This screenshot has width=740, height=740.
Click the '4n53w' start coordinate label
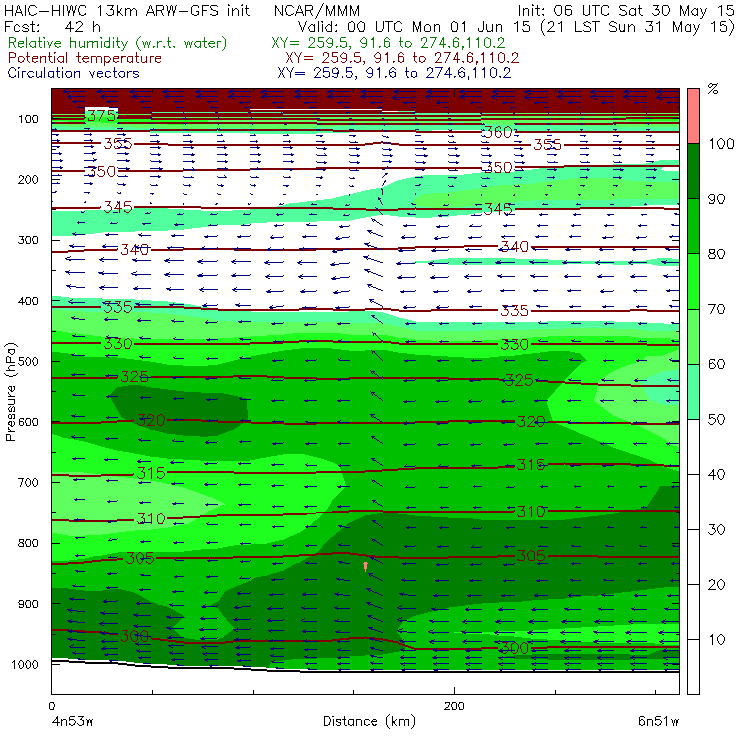coord(72,721)
